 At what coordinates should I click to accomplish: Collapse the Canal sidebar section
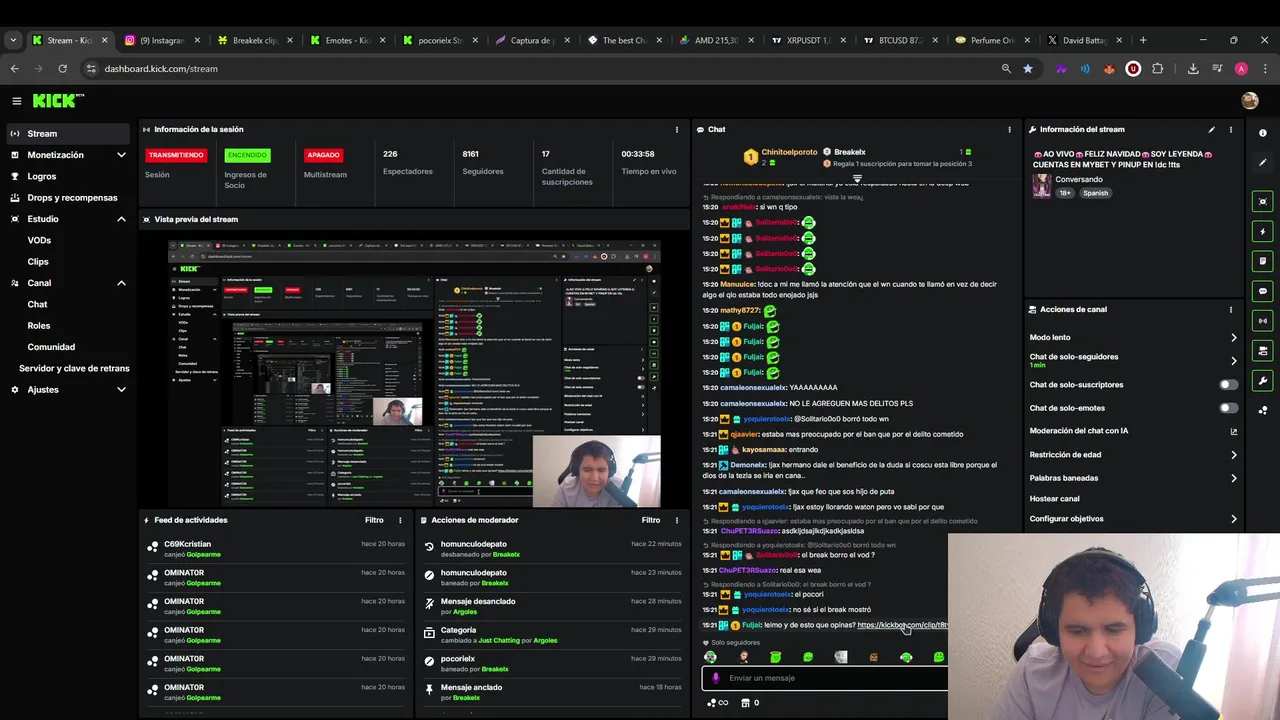(x=121, y=283)
